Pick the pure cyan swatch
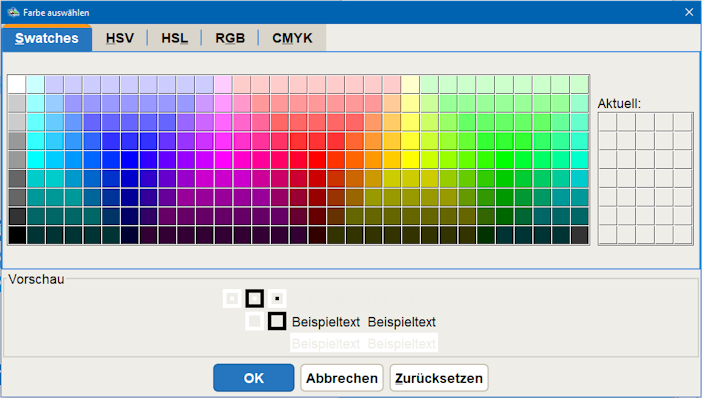This screenshot has width=702, height=398. tap(36, 160)
